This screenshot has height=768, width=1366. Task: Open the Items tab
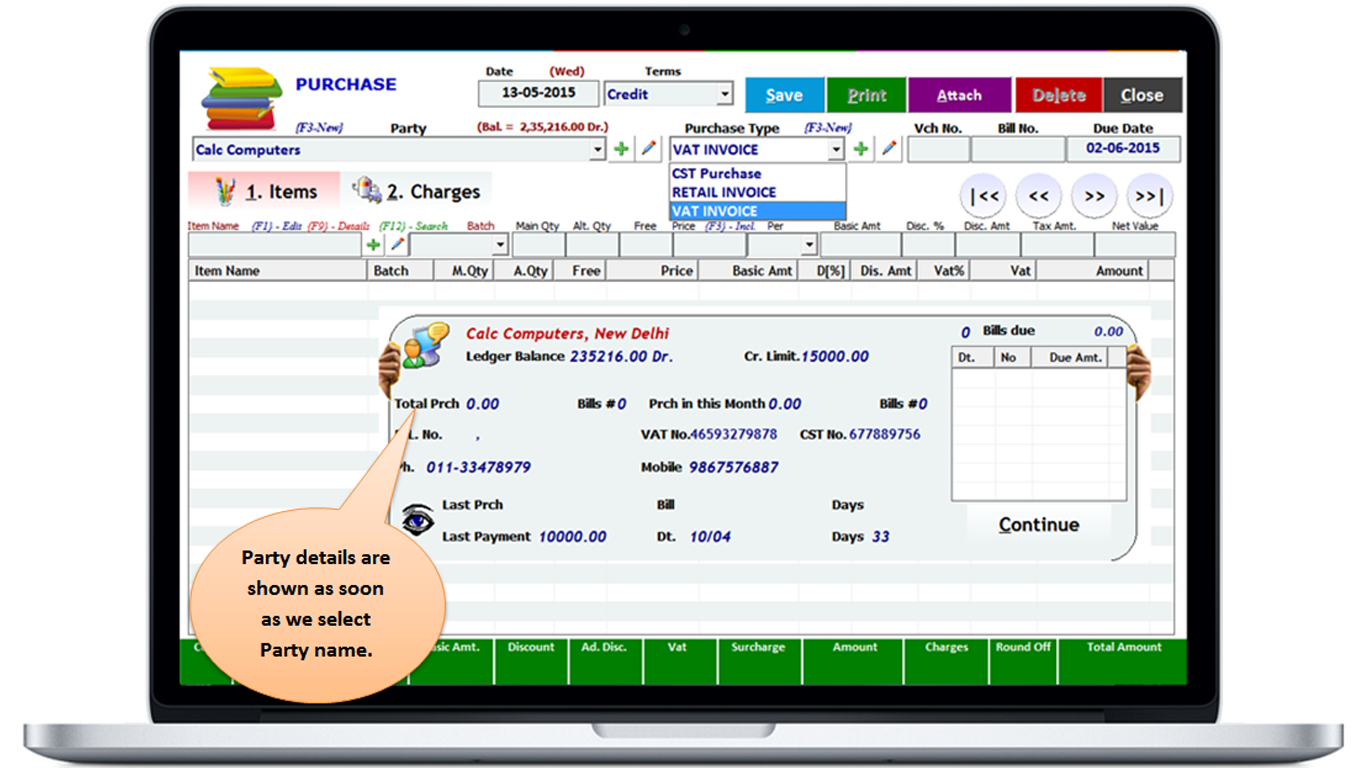pos(266,191)
